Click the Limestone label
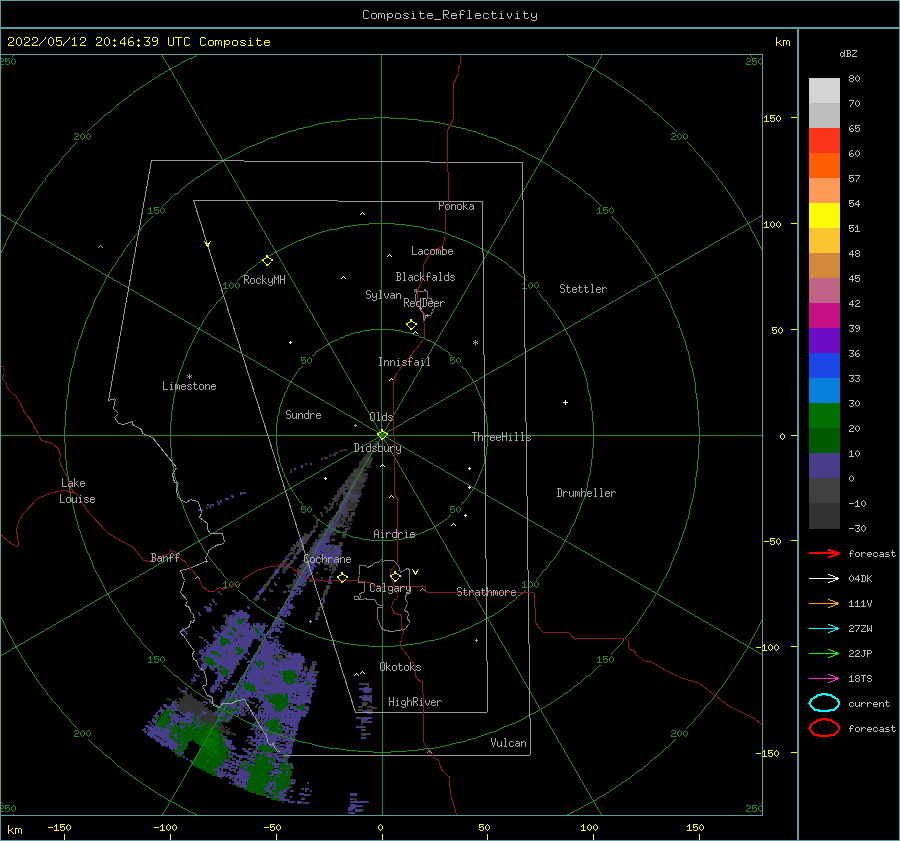Viewport: 900px width, 841px height. (189, 386)
